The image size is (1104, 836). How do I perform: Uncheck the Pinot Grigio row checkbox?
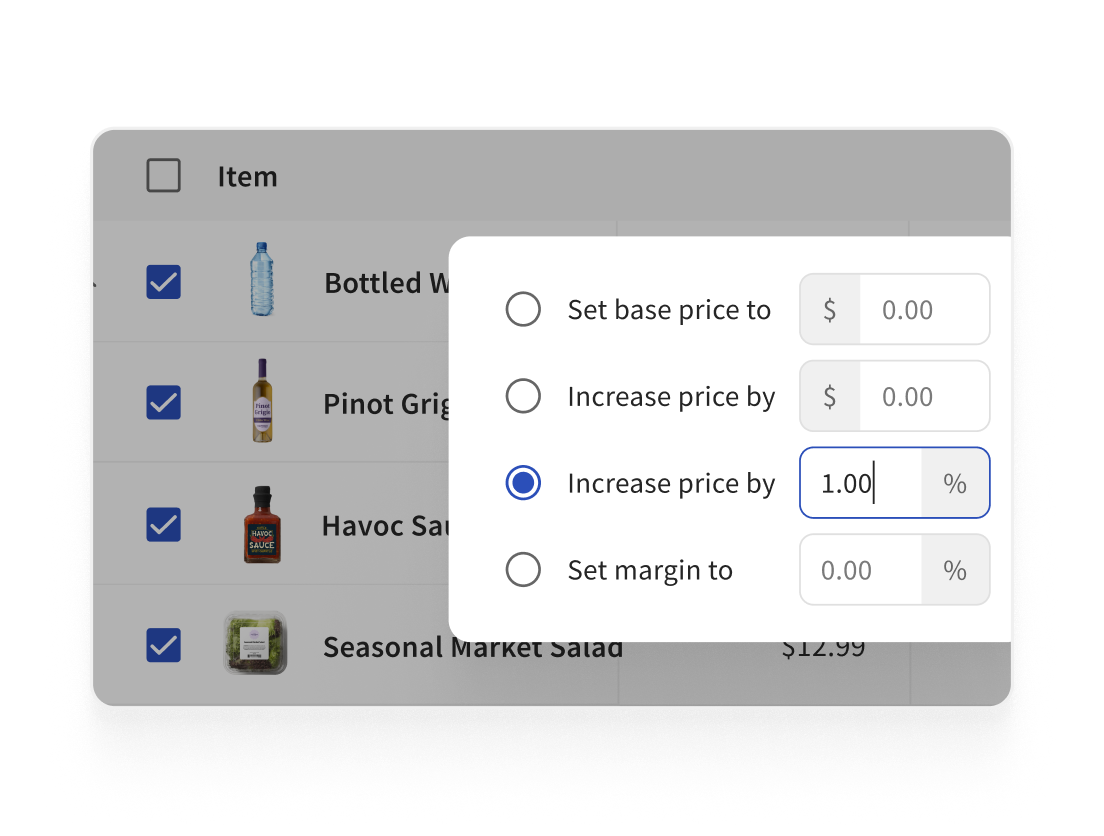163,402
